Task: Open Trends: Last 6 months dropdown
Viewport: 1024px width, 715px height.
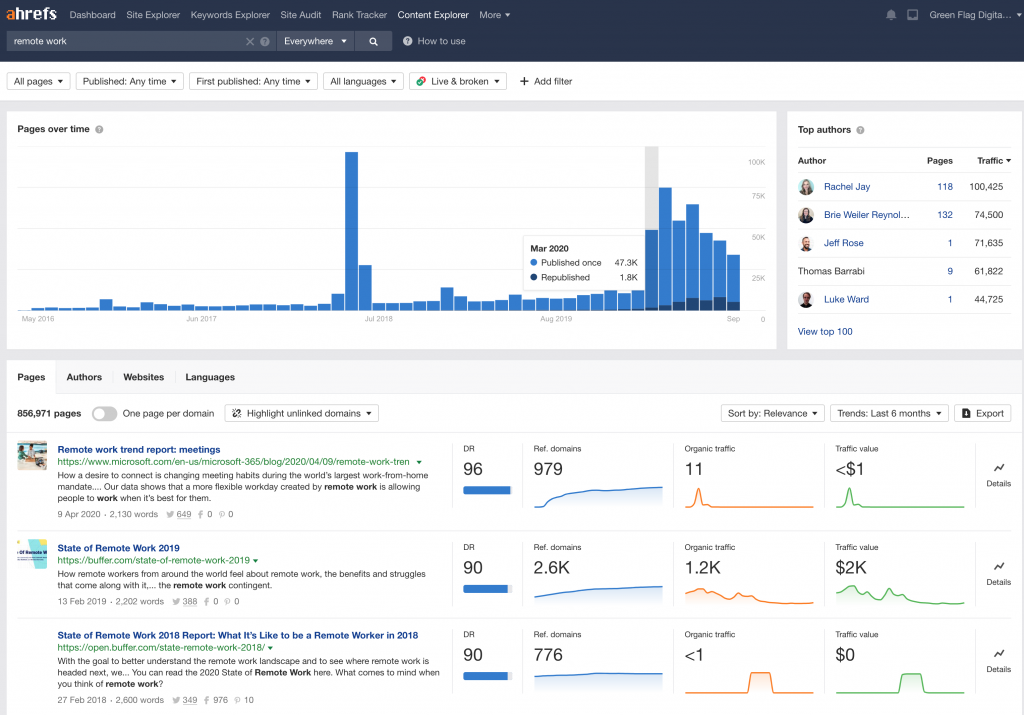Action: (889, 413)
